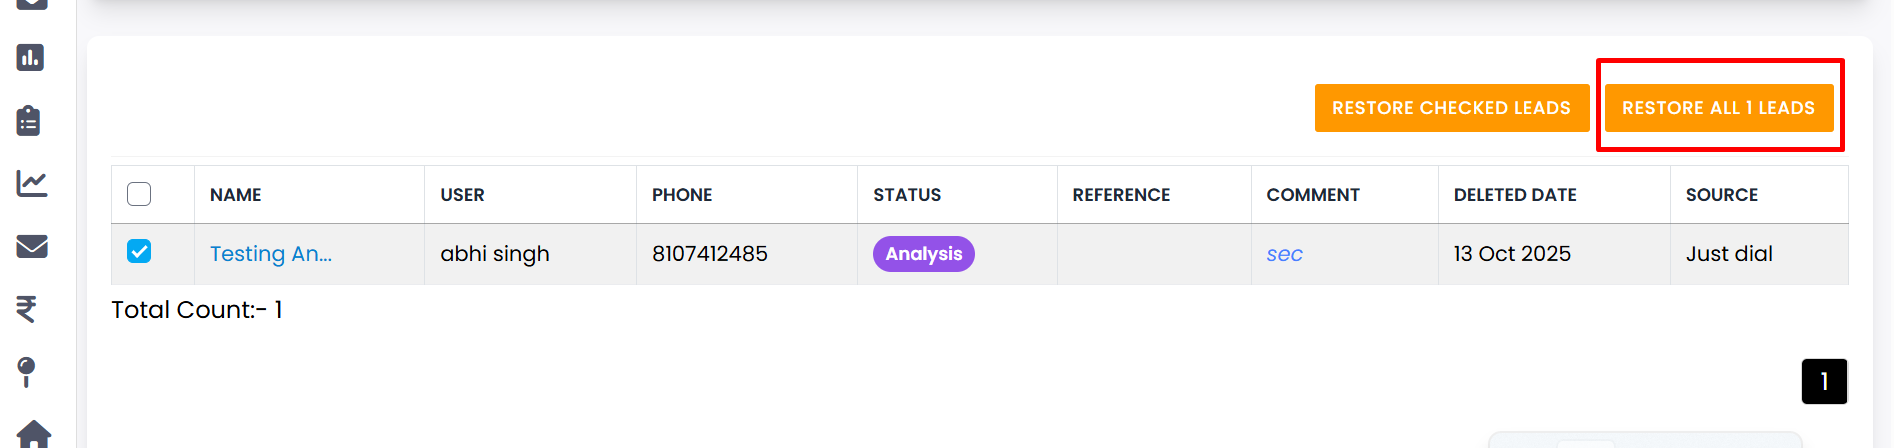Open the Testing An... lead link

(x=271, y=254)
